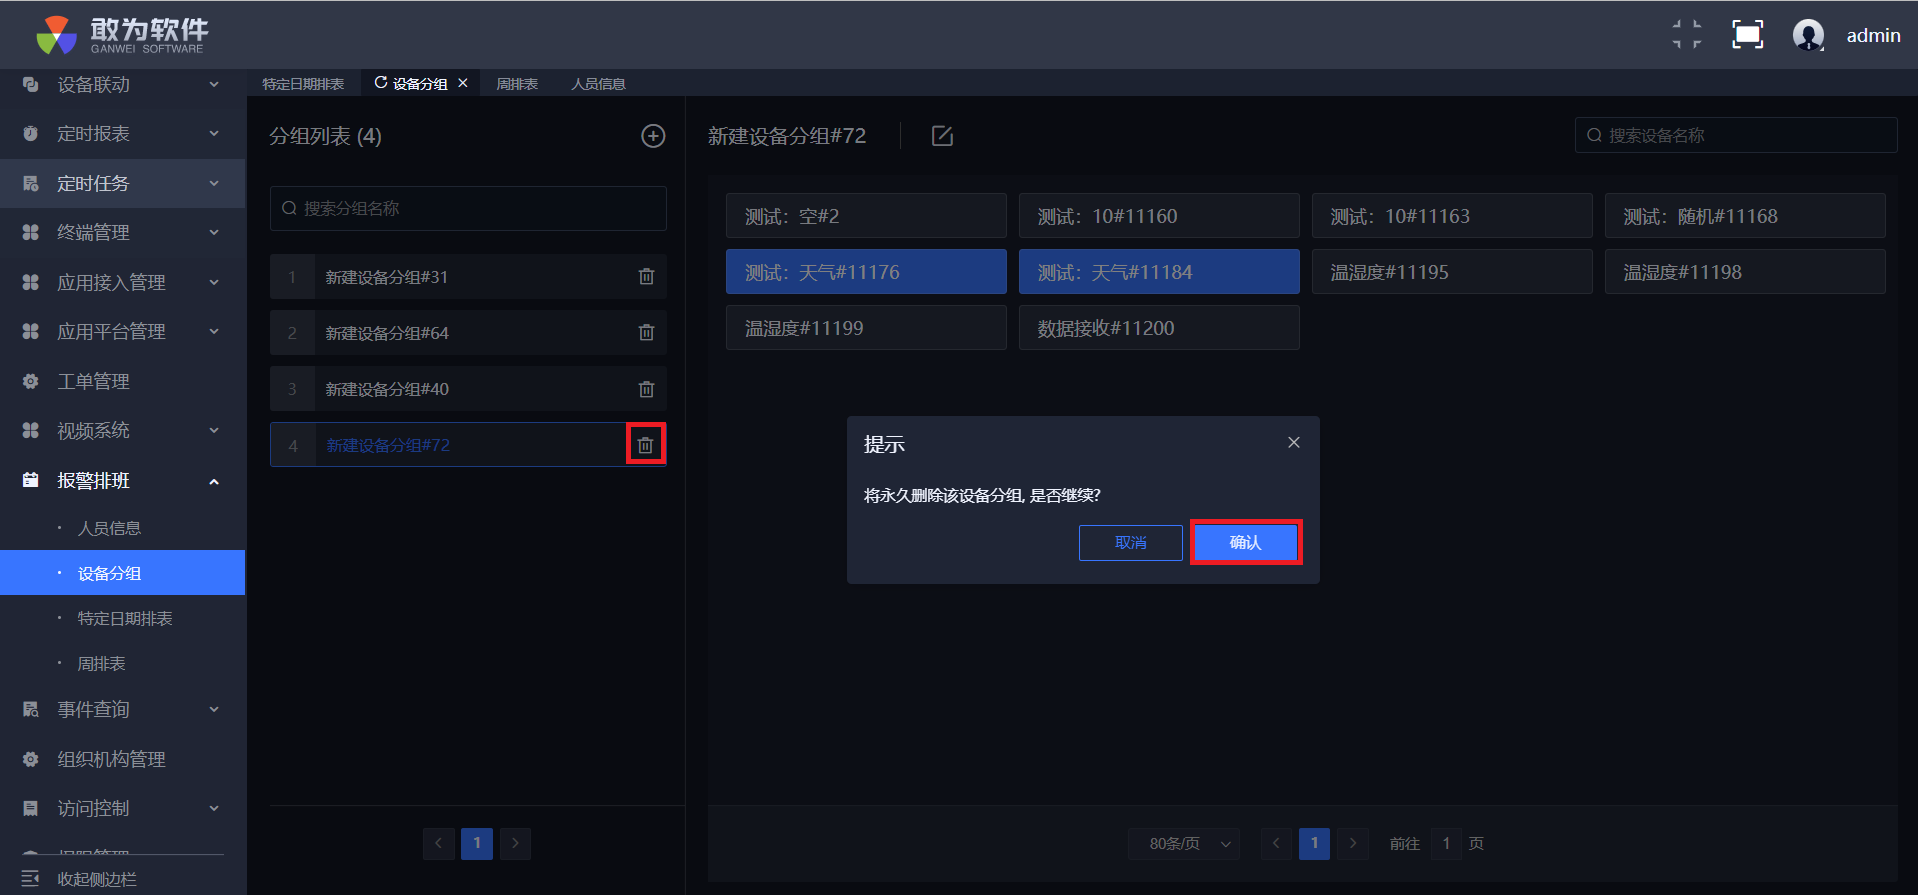Switch to the 人员信息 tab

tap(598, 84)
